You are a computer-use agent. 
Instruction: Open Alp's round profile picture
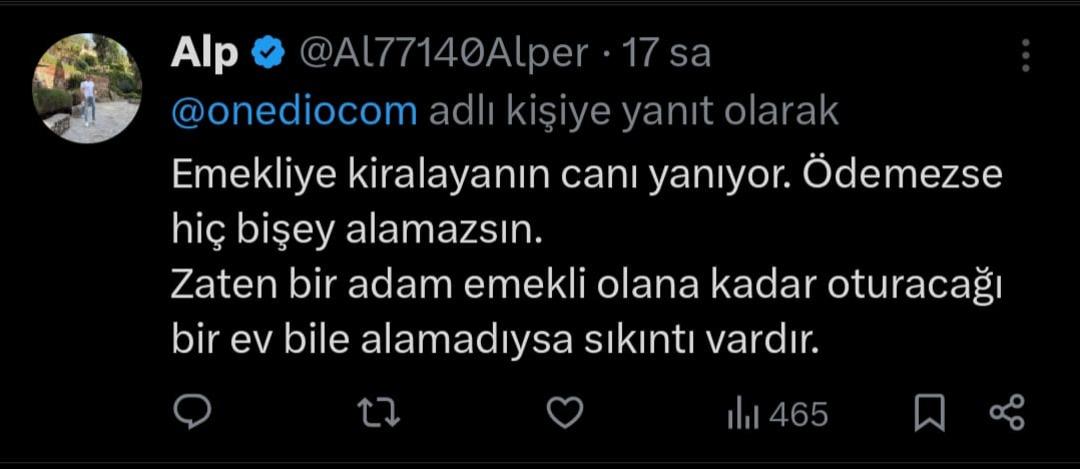[87, 88]
